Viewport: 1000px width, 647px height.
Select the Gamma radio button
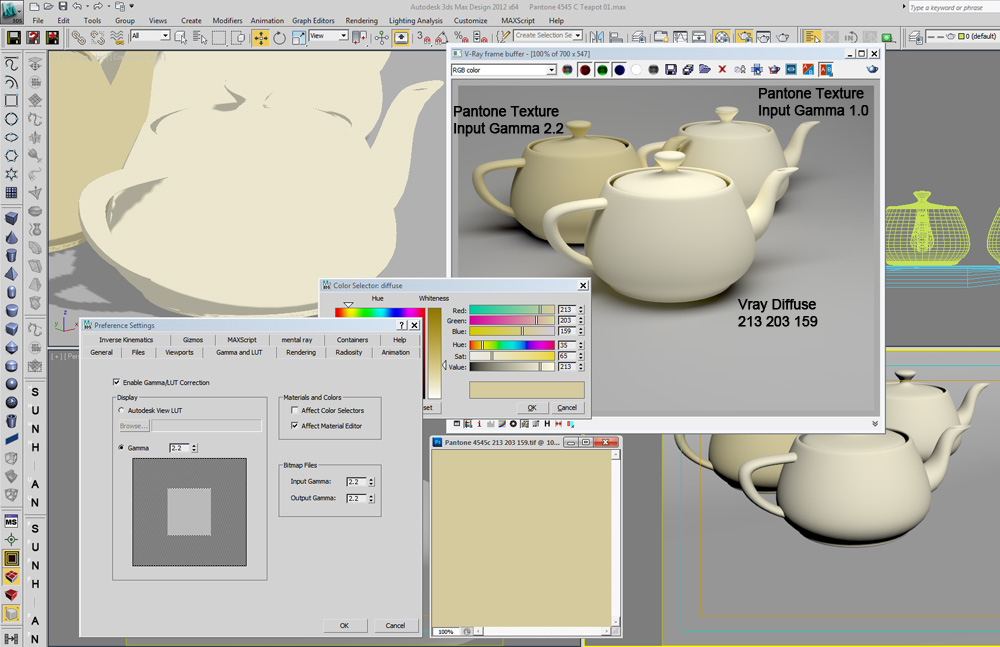pos(121,448)
